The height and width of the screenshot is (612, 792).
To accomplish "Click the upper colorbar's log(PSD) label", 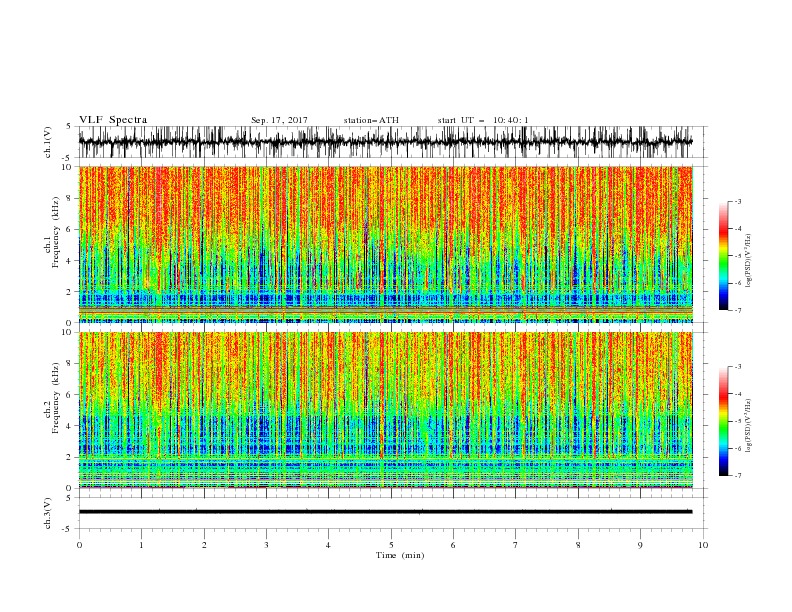I will coord(749,261).
